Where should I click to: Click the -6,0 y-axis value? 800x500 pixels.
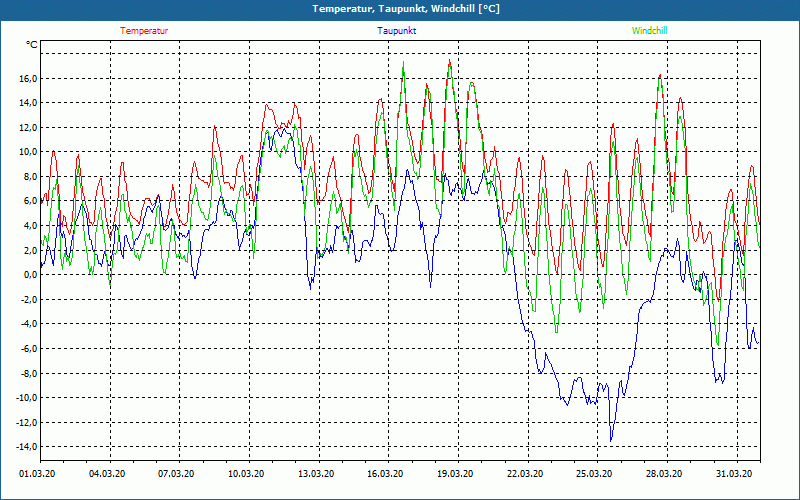coord(29,348)
